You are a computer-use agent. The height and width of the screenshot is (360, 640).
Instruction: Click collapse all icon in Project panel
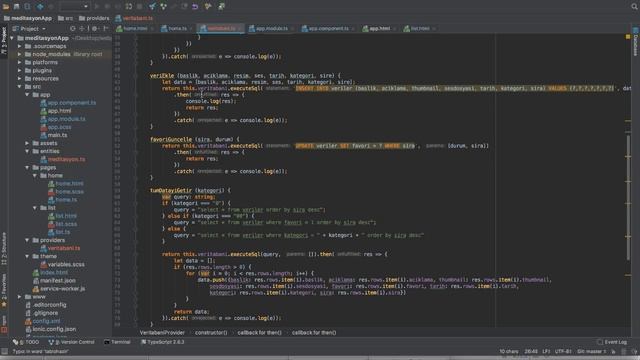pos(82,29)
